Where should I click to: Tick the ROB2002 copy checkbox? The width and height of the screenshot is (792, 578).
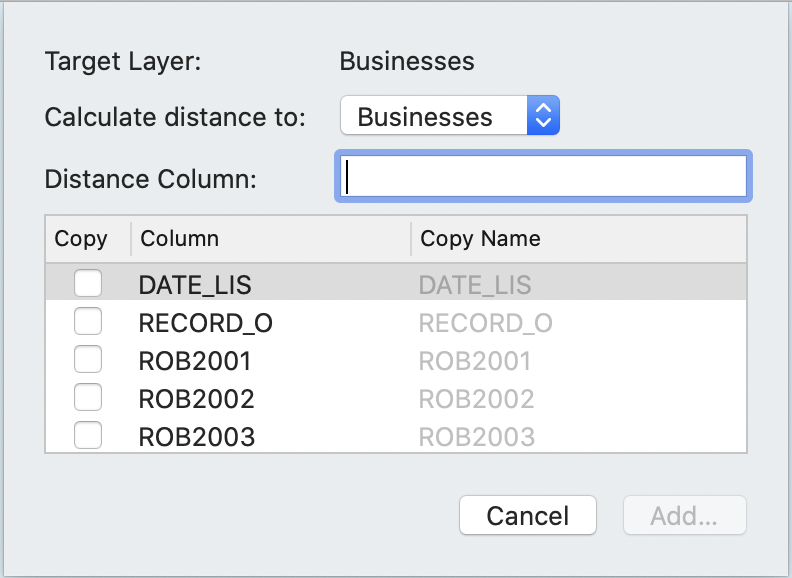[x=88, y=397]
